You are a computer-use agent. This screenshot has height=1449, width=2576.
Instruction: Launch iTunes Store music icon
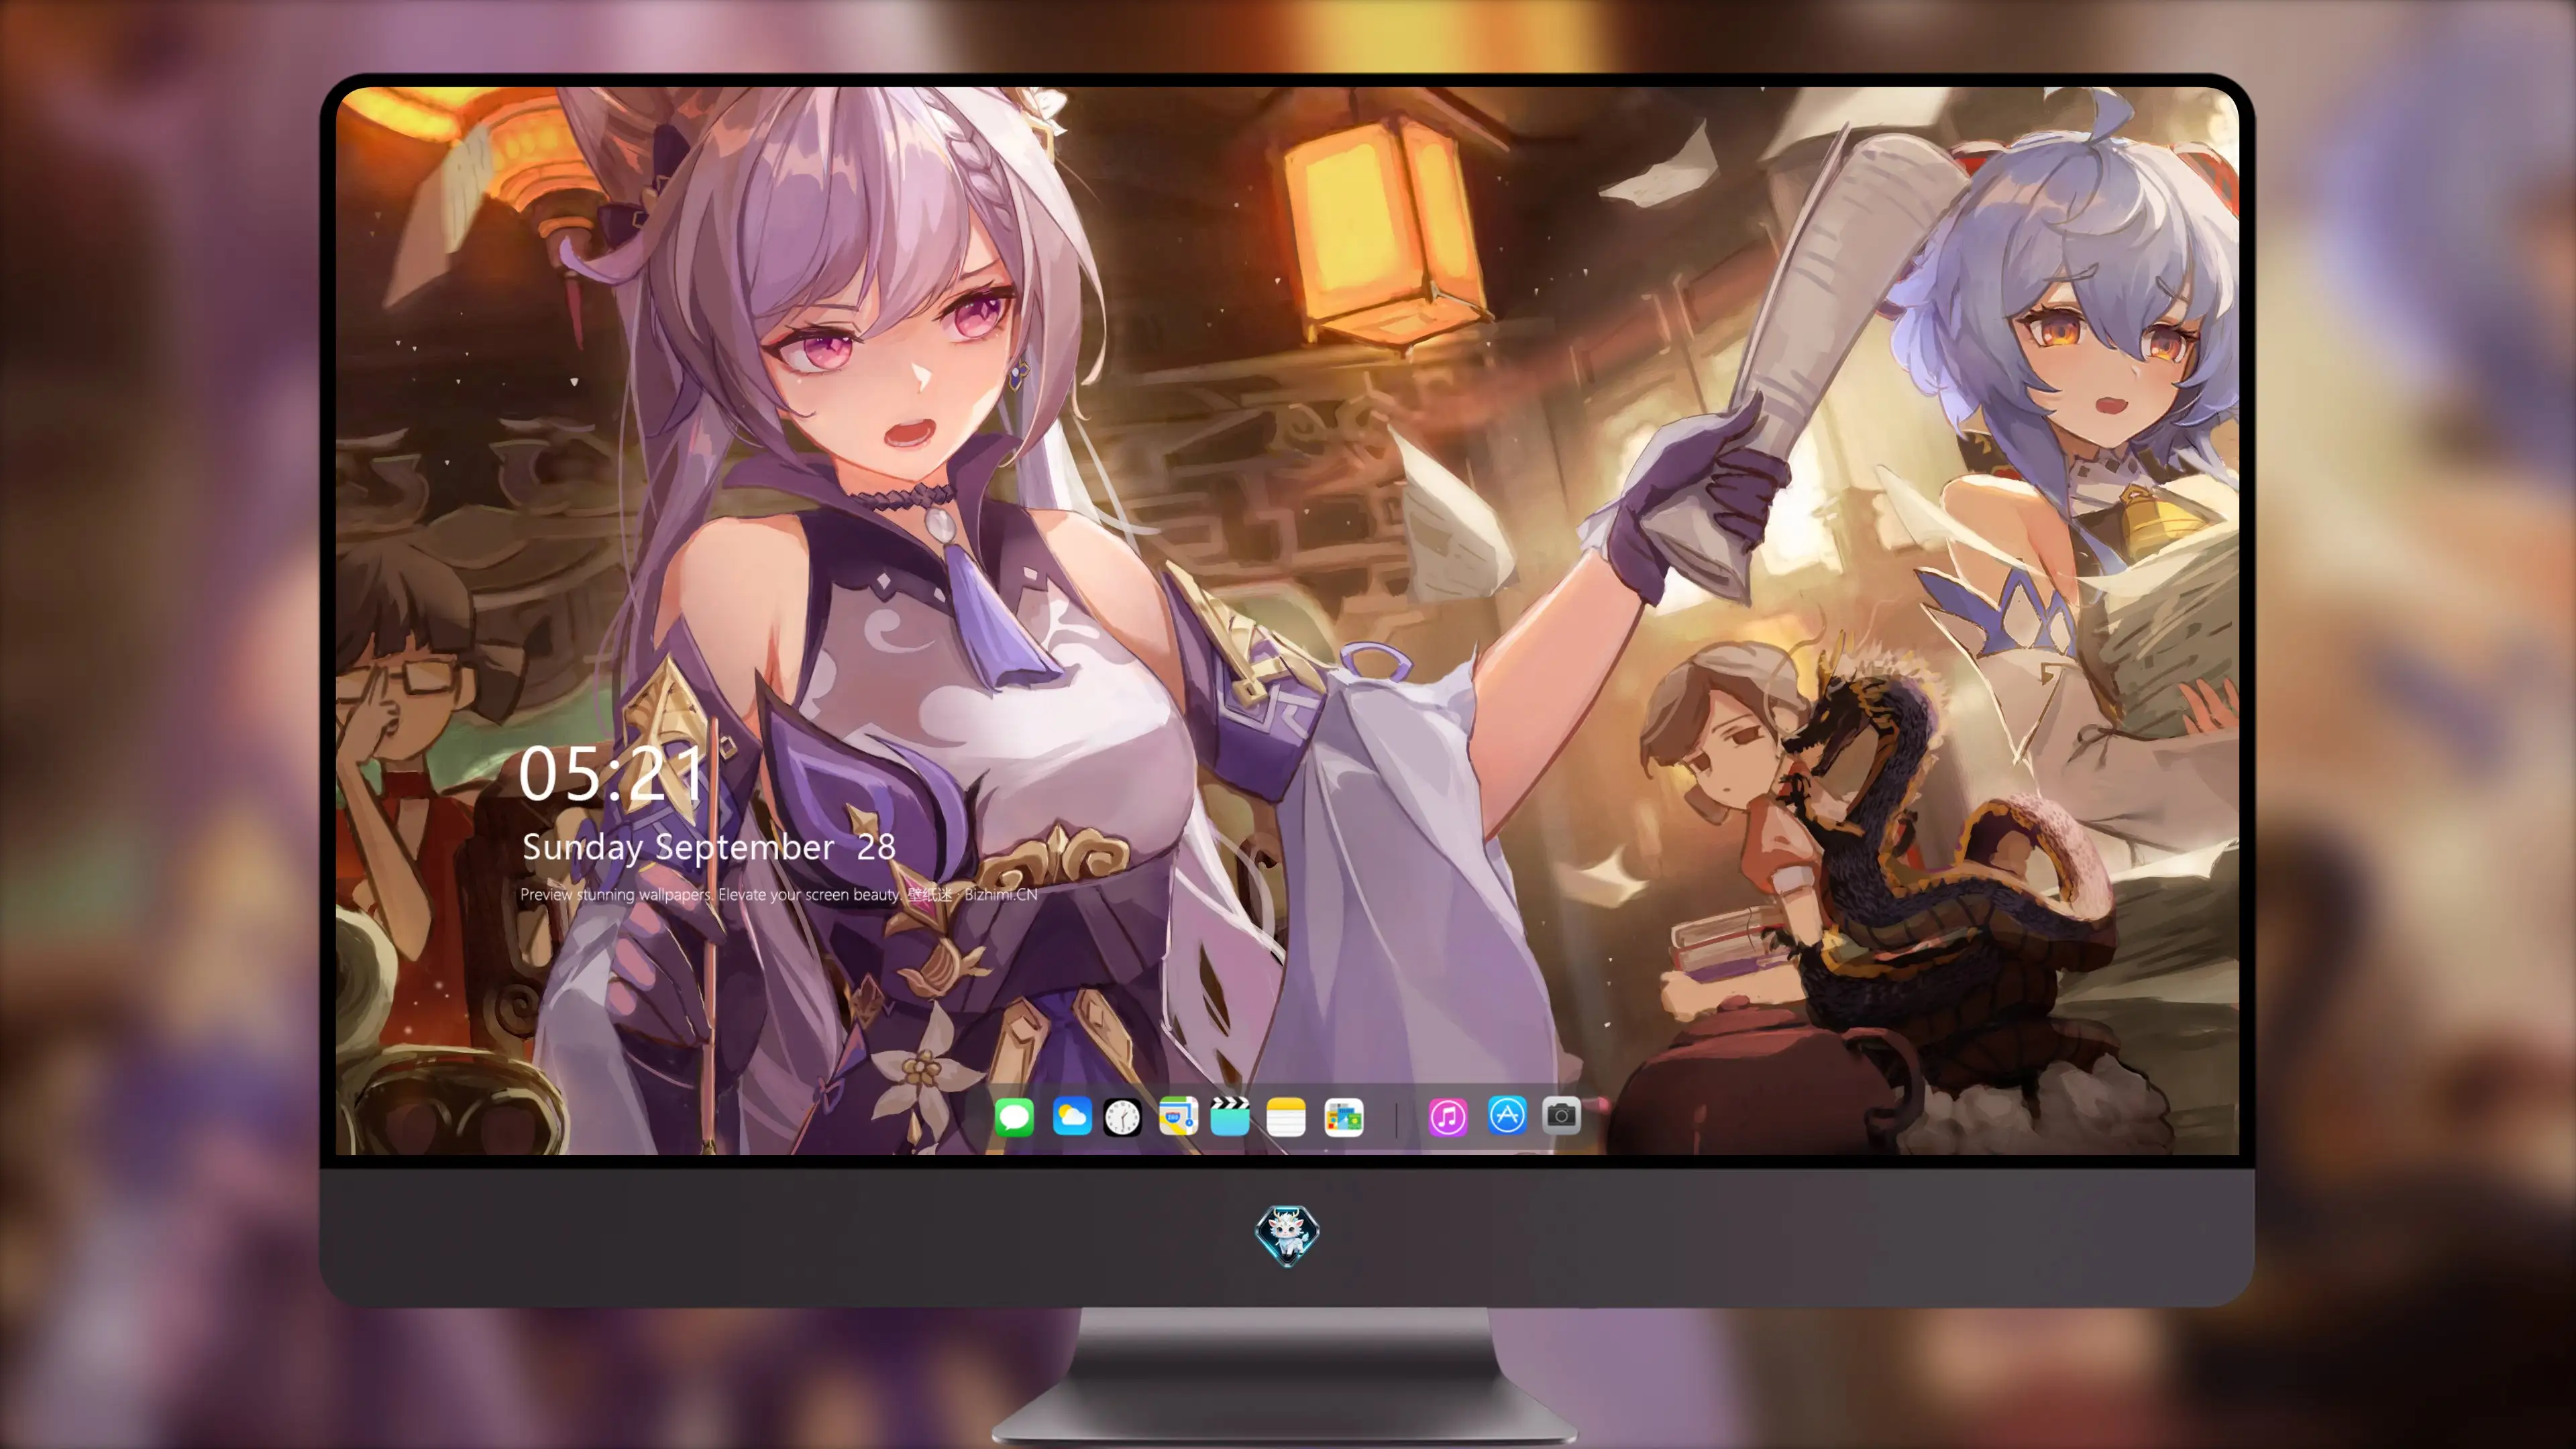(1448, 1117)
